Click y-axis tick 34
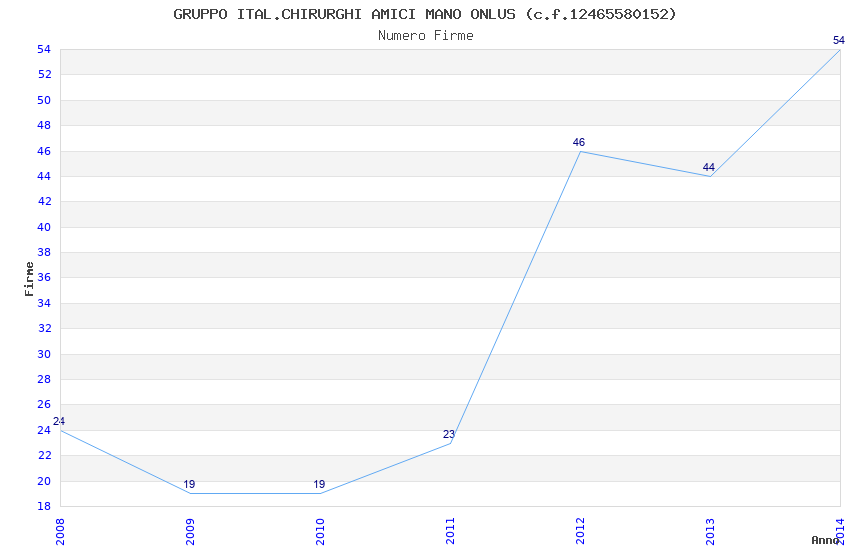Image resolution: width=850 pixels, height=550 pixels. [44, 303]
